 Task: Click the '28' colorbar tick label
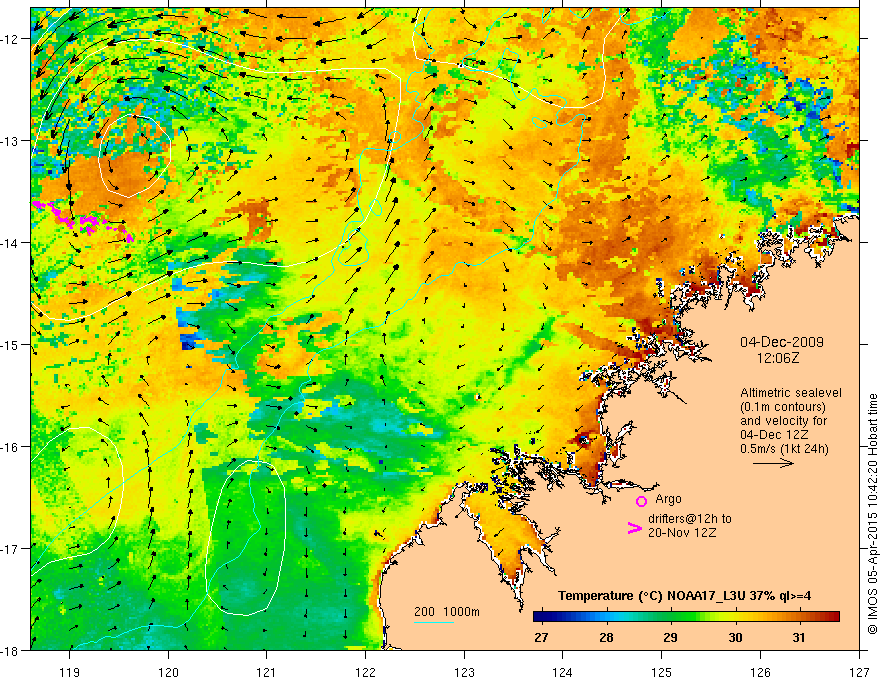[x=606, y=638]
